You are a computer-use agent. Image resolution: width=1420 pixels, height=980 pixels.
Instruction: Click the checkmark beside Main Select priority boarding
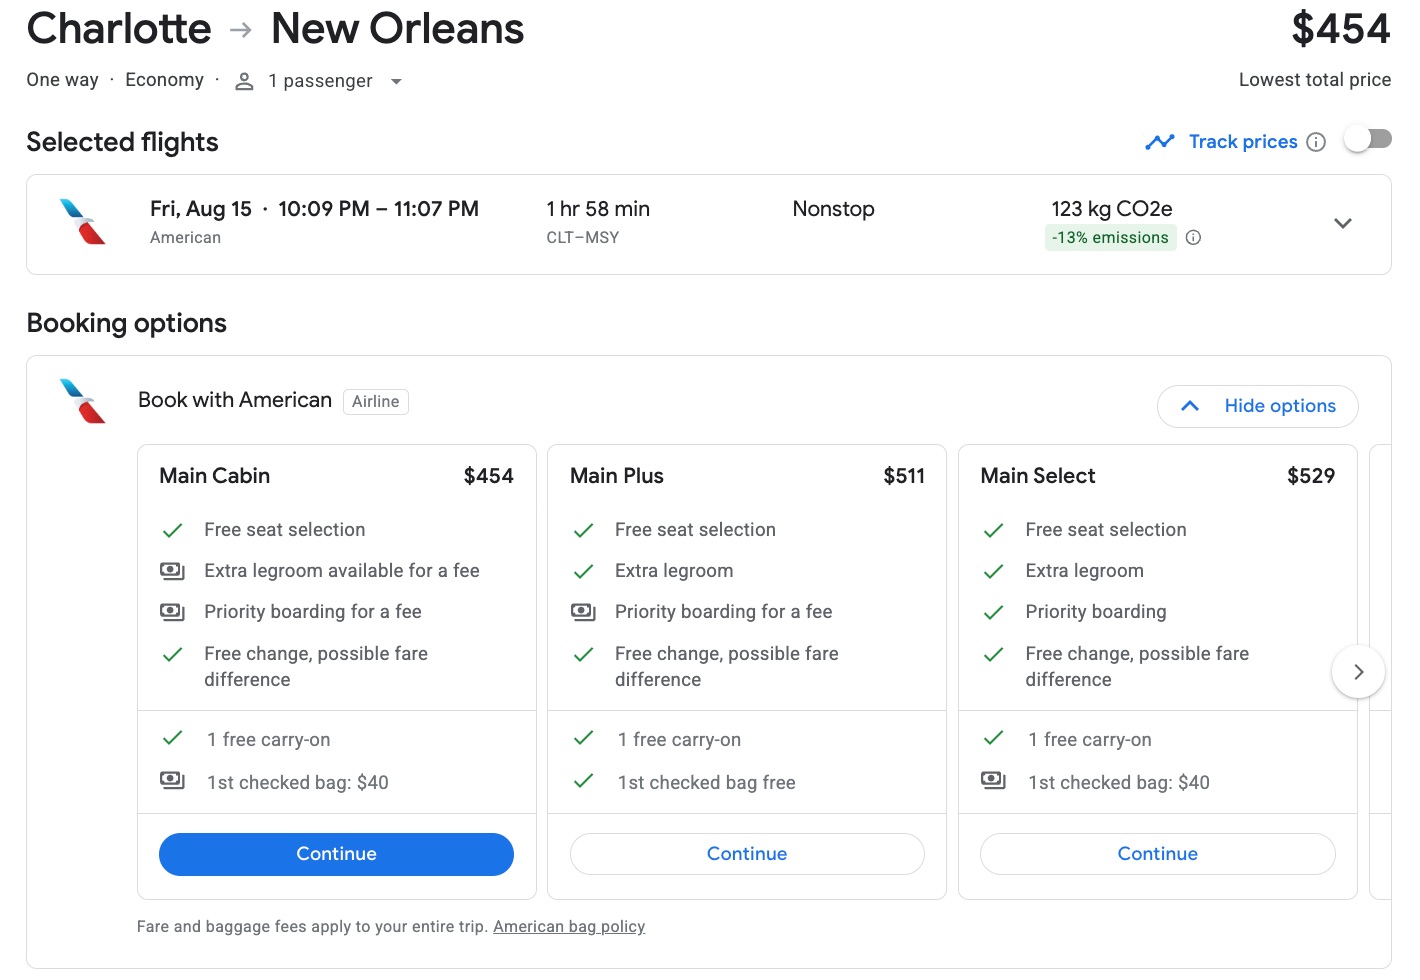993,612
